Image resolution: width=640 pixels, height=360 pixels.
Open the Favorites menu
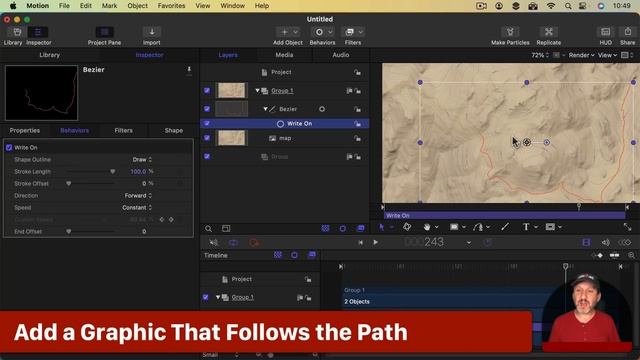(x=171, y=6)
